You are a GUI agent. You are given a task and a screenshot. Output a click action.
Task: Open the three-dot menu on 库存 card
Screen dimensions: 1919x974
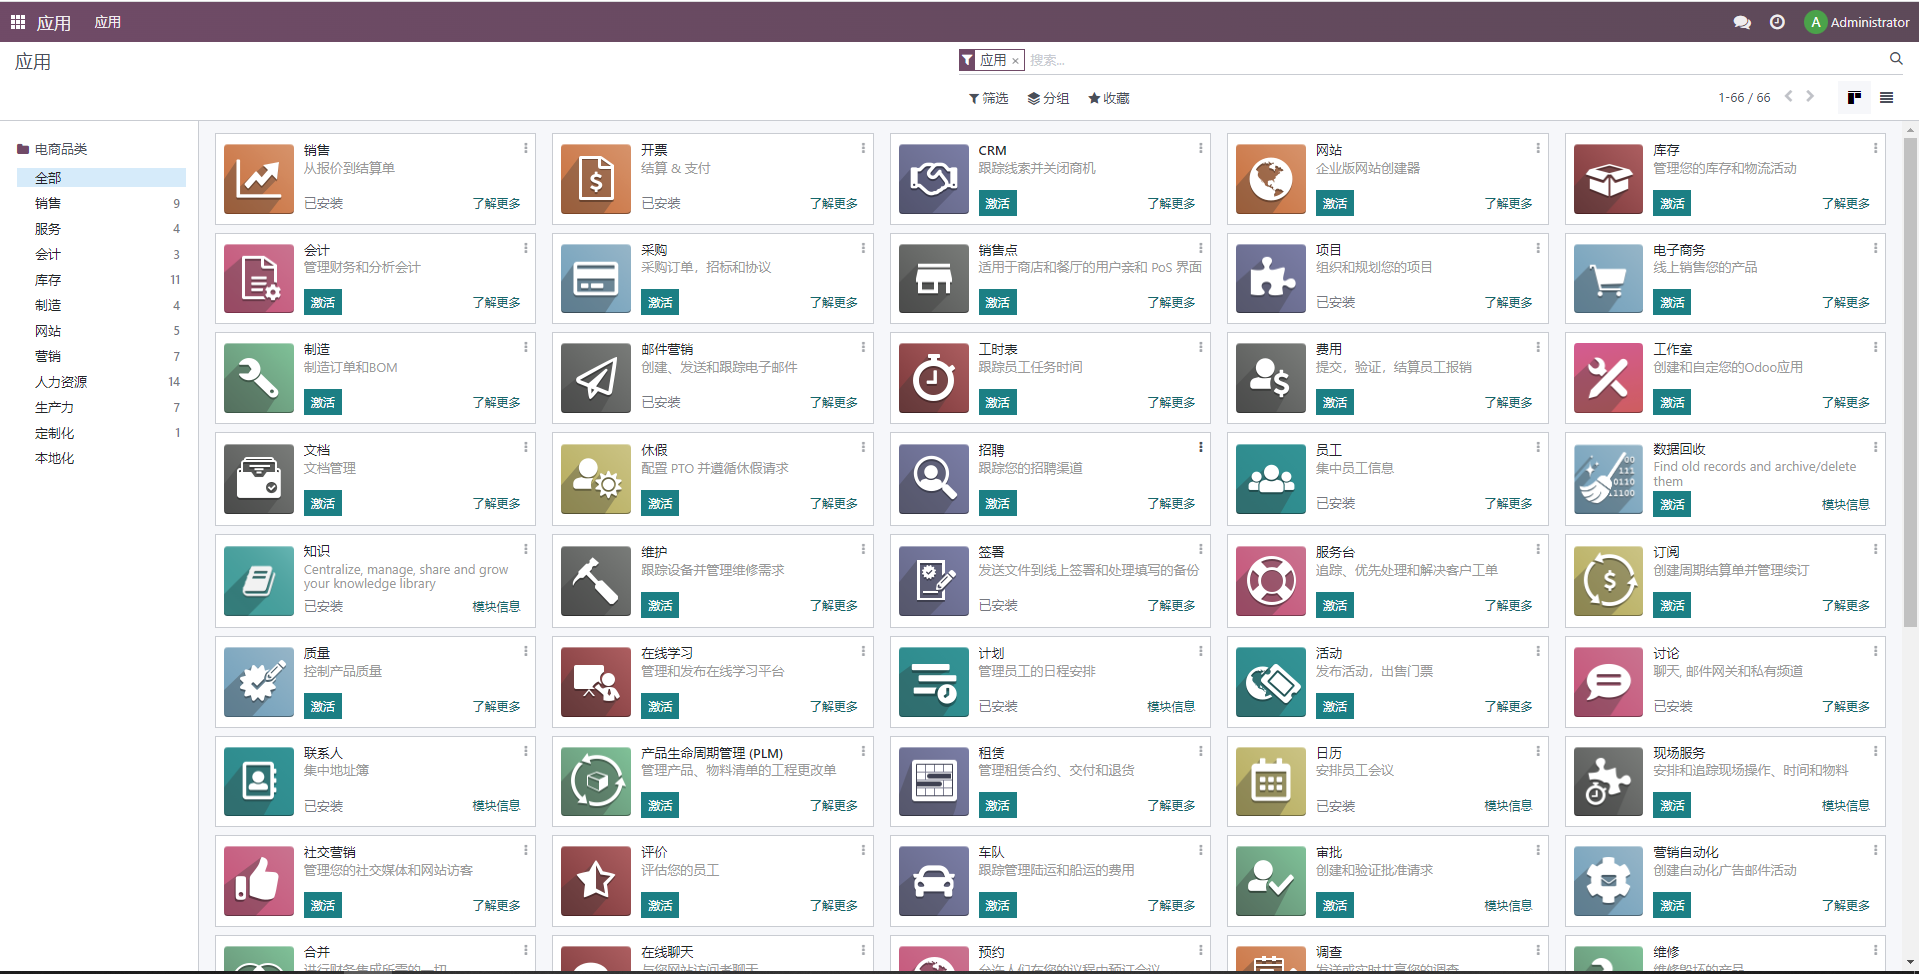pyautogui.click(x=1875, y=148)
